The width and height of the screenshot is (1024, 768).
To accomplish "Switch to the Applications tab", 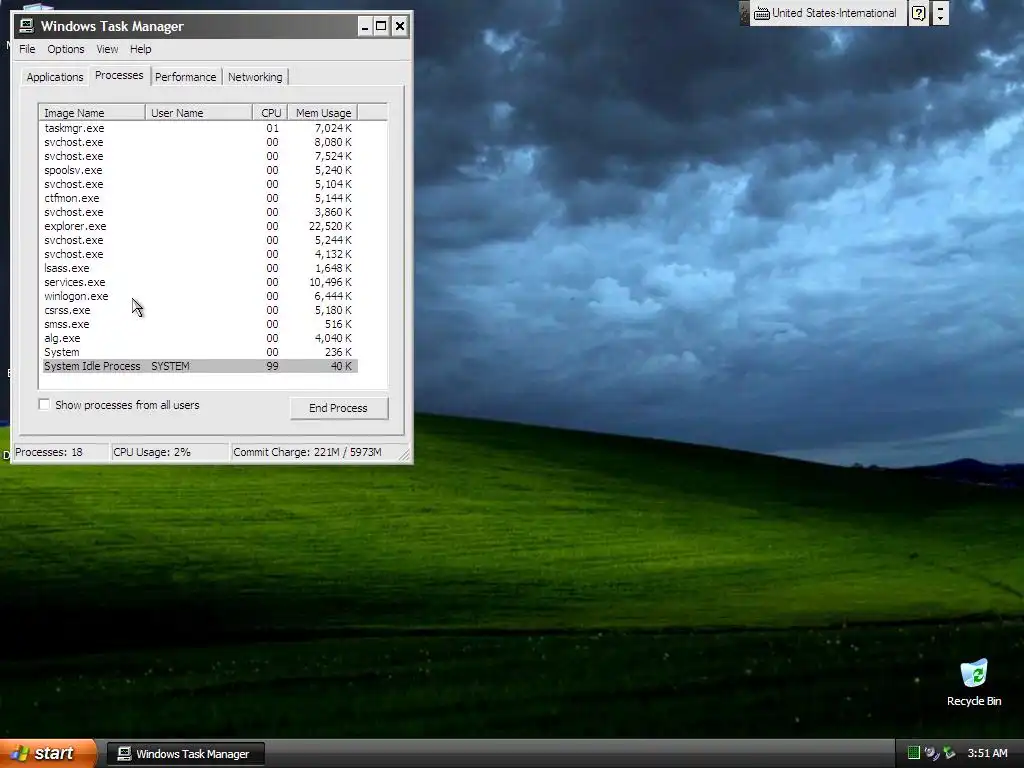I will point(55,77).
